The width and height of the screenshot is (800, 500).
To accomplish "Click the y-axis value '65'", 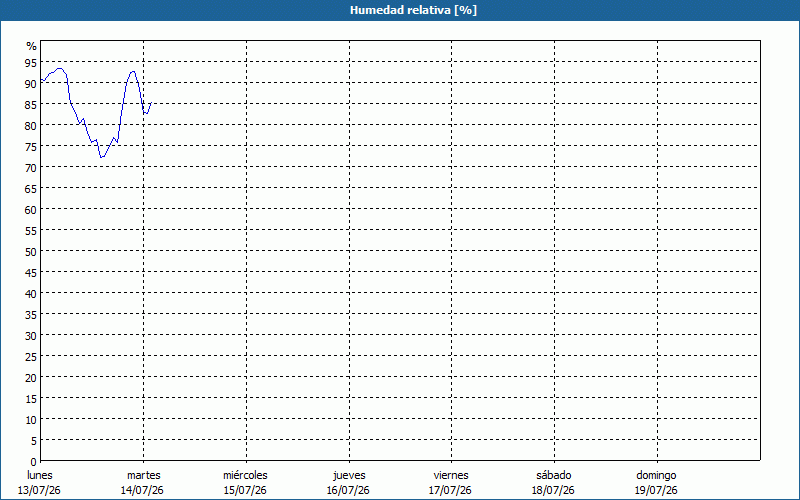I will [x=31, y=189].
